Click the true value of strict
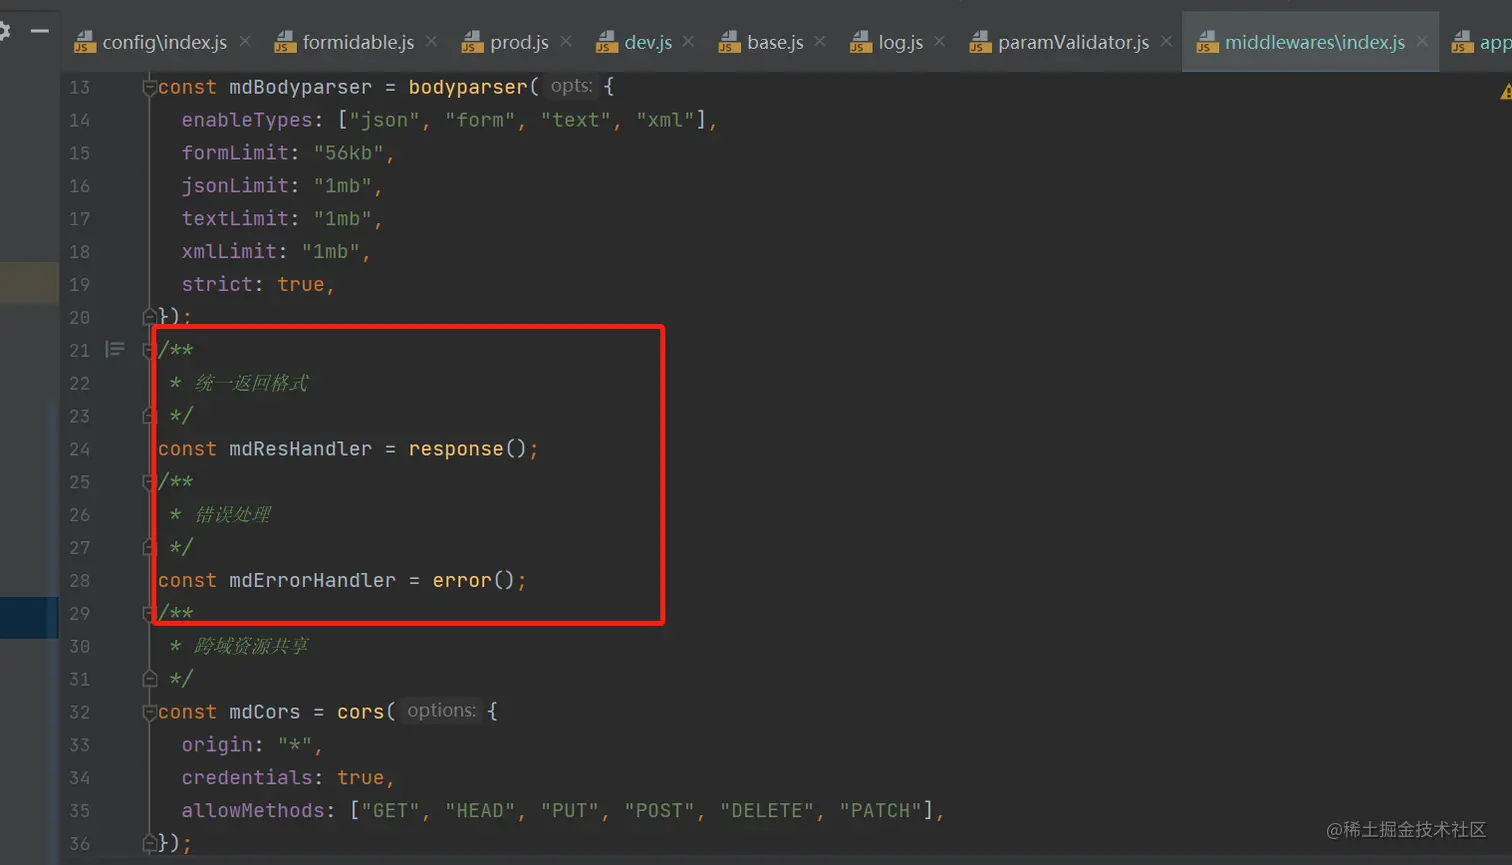The image size is (1512, 865). tap(301, 285)
